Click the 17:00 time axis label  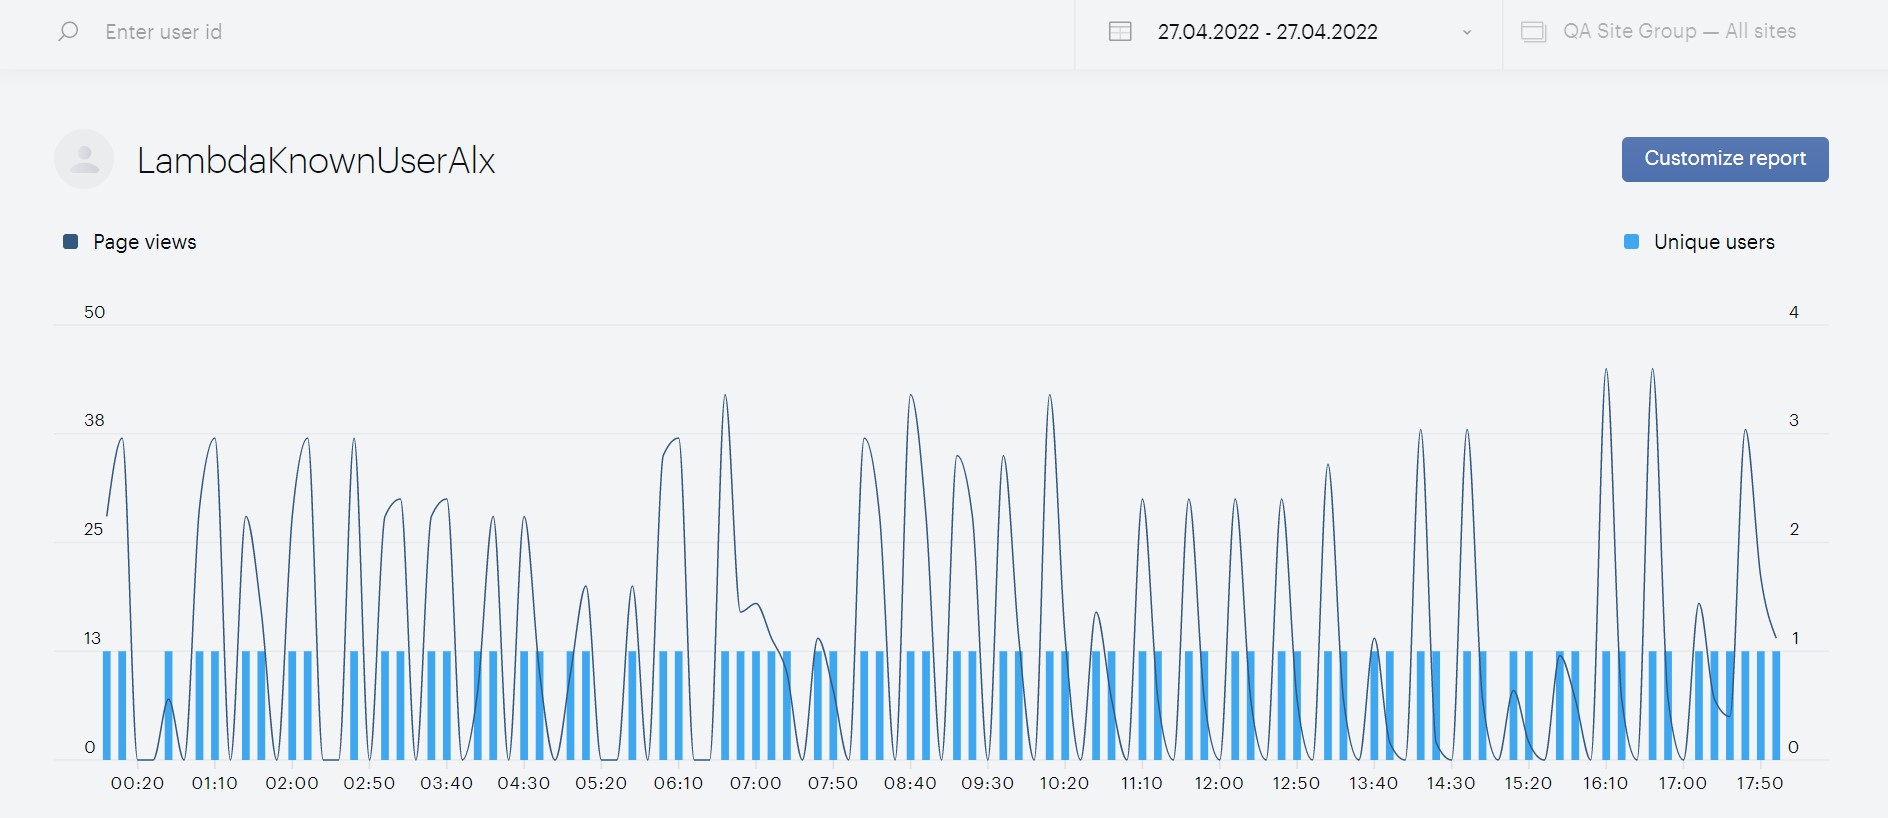tap(1682, 783)
